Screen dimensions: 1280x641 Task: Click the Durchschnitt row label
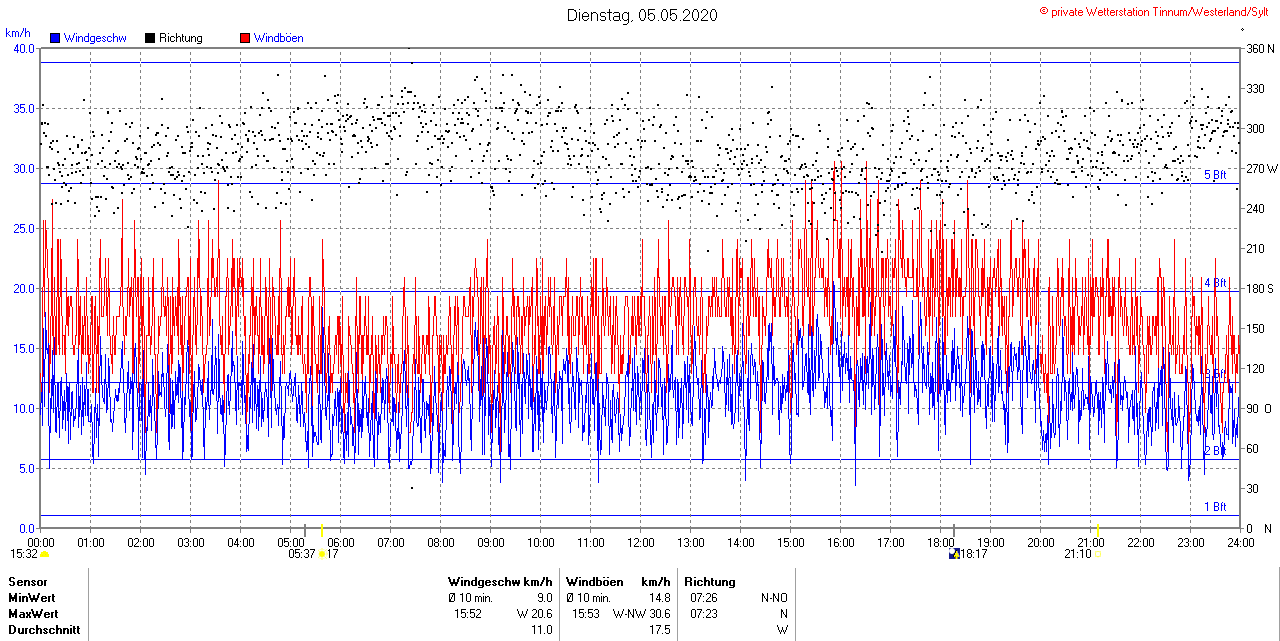pyautogui.click(x=44, y=630)
